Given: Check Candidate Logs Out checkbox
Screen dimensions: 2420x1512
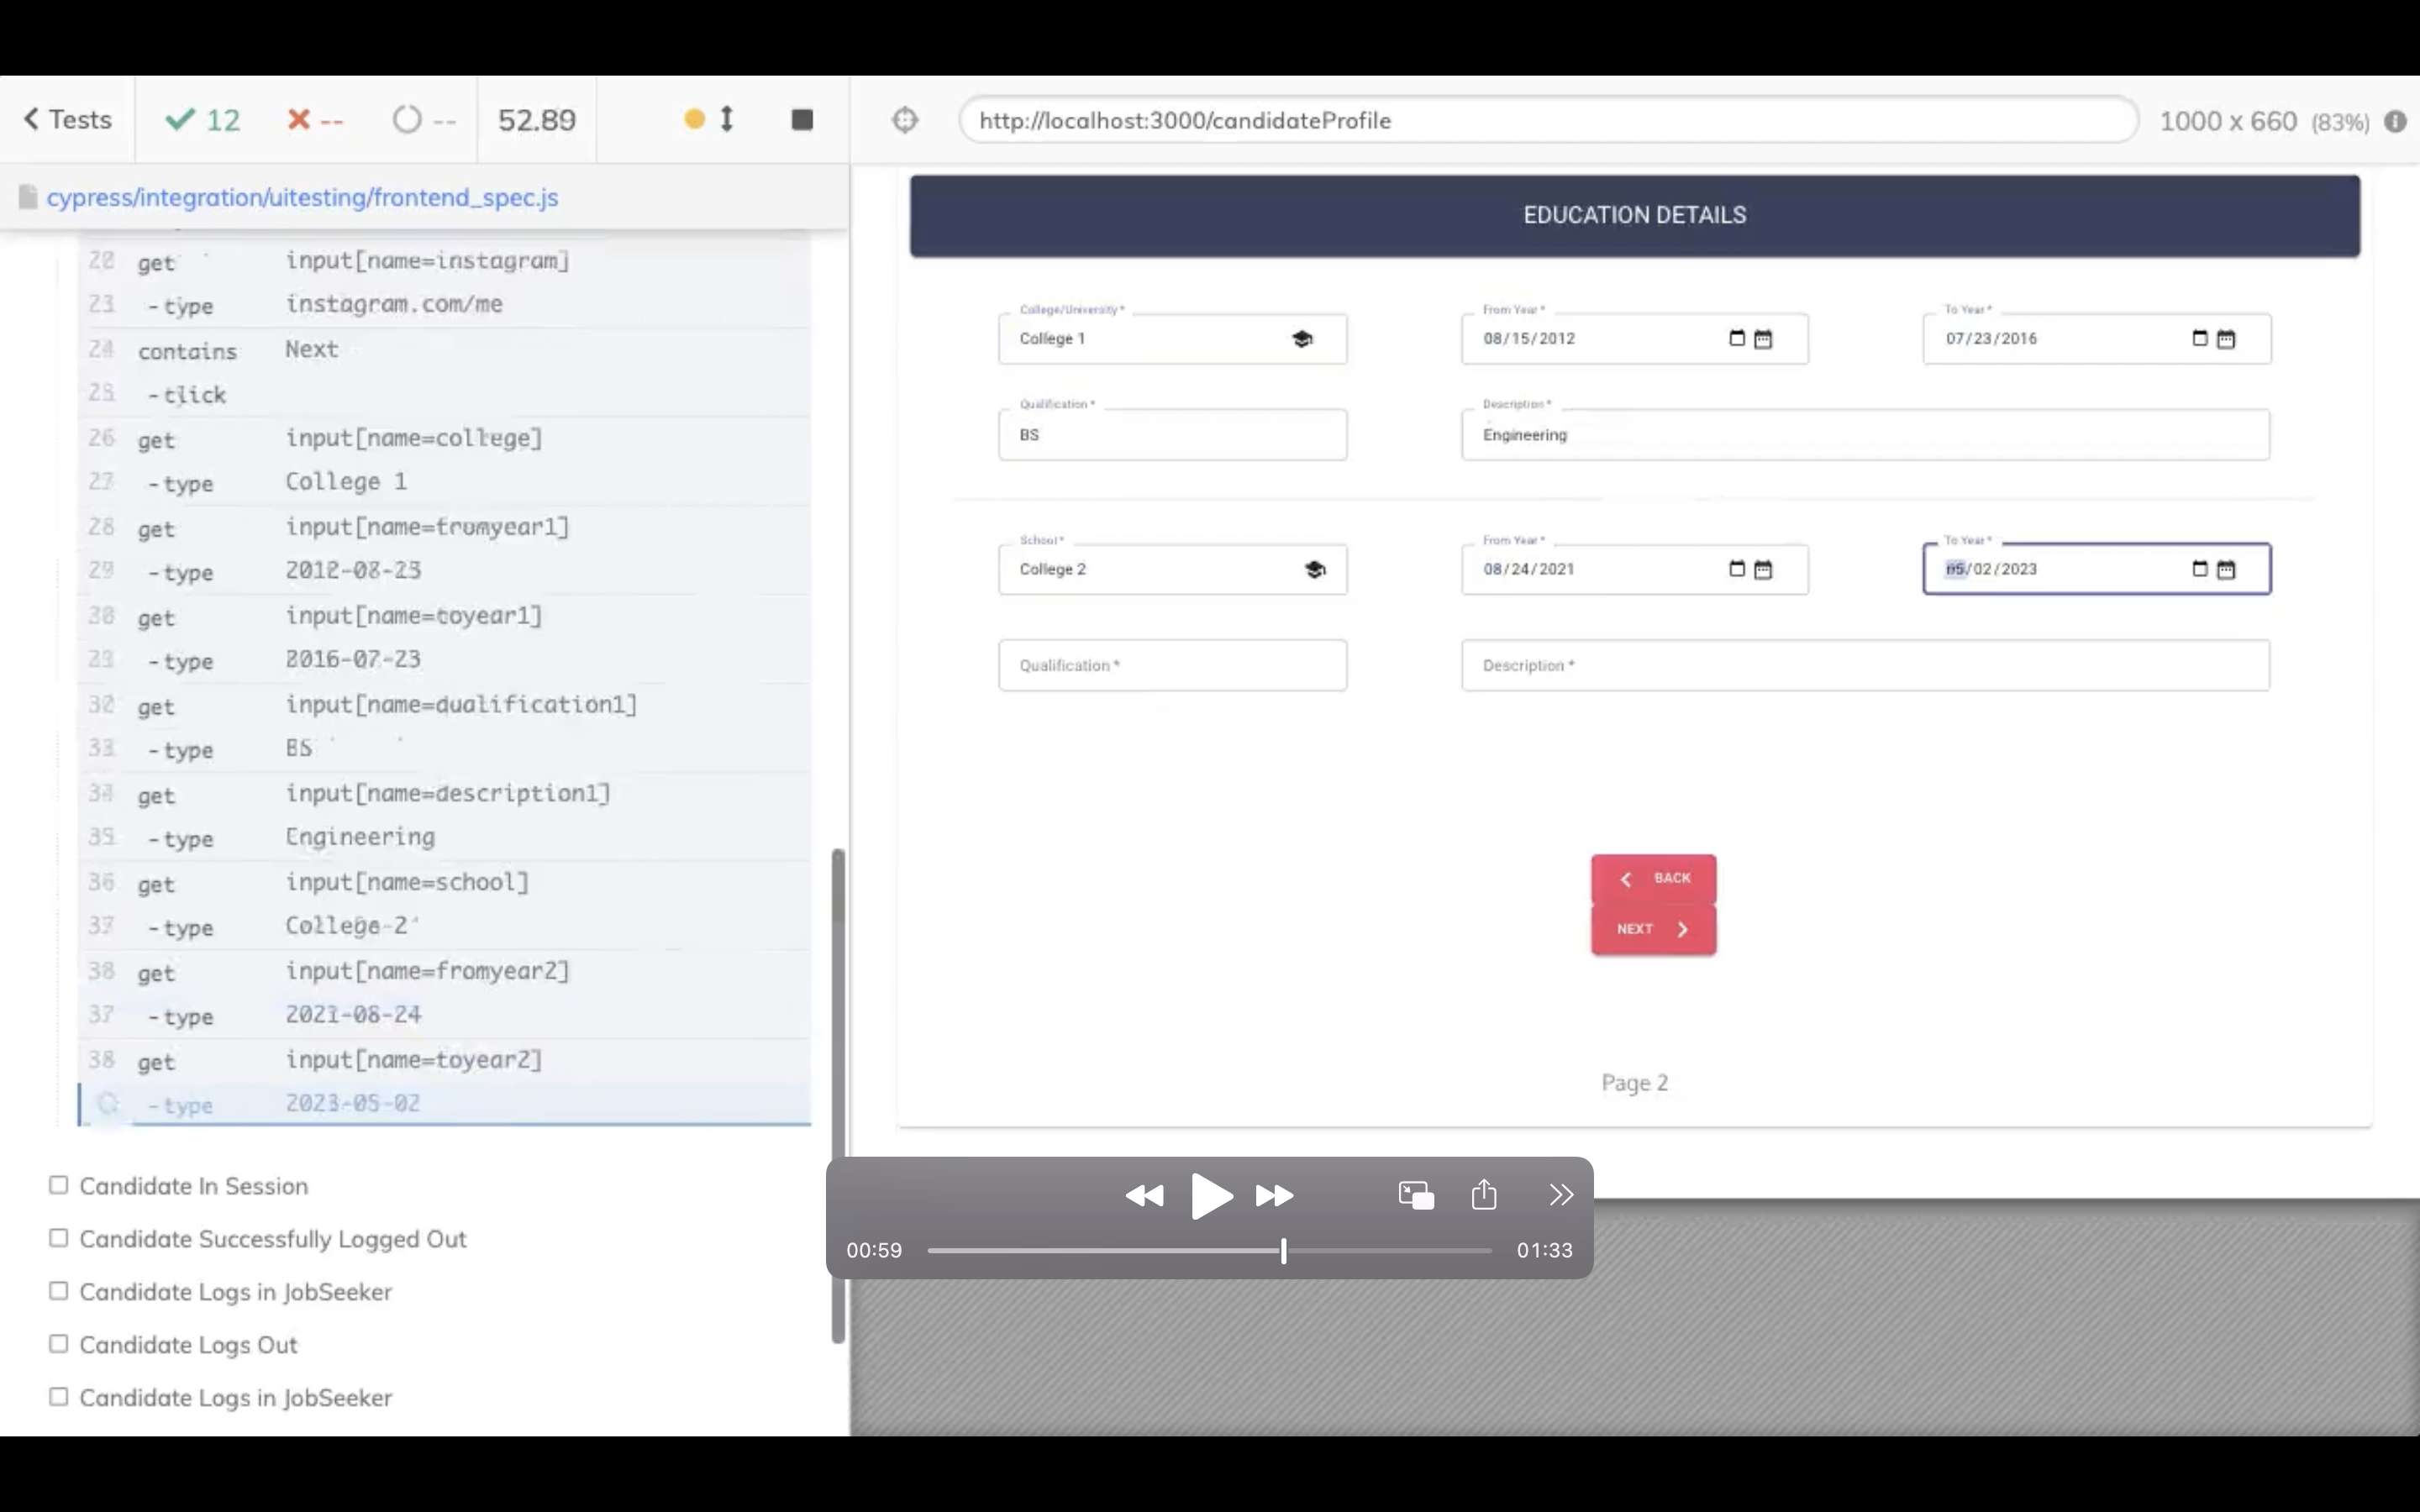Looking at the screenshot, I should pyautogui.click(x=59, y=1344).
